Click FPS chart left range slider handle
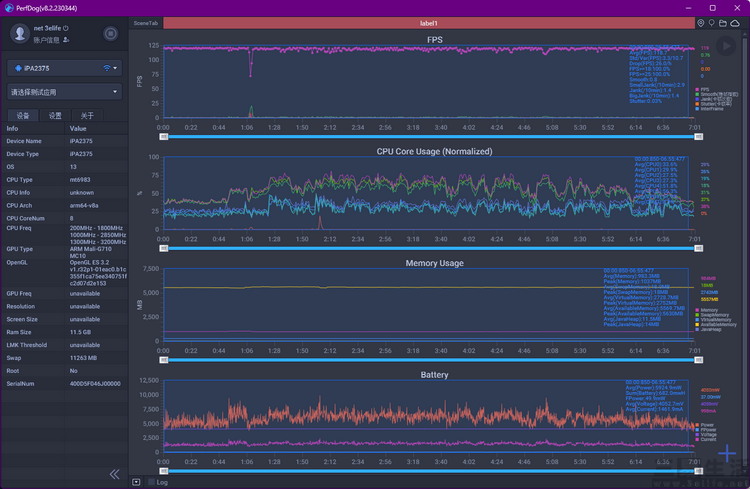Screen dimensions: 750x489 pyautogui.click(x=164, y=137)
